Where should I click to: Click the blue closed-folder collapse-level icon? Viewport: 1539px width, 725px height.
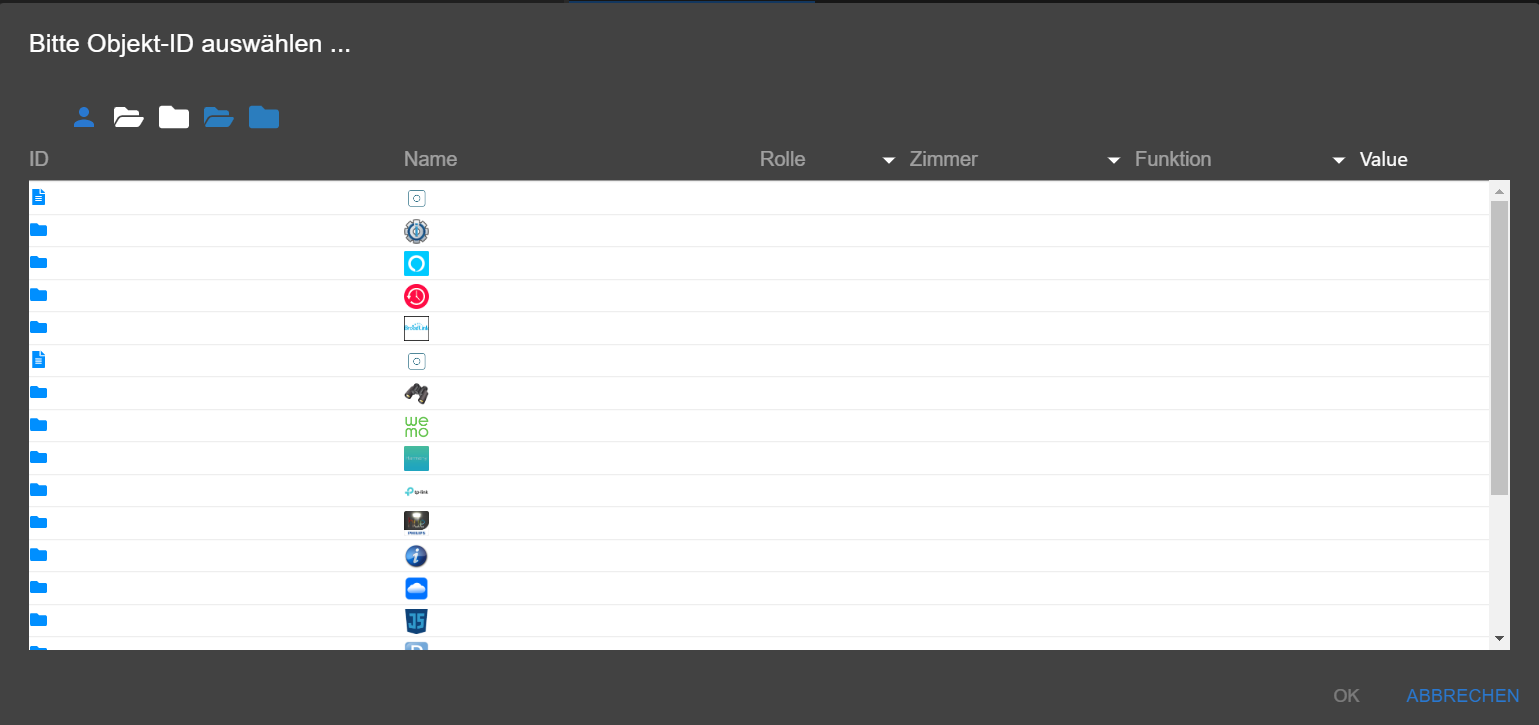tap(264, 118)
